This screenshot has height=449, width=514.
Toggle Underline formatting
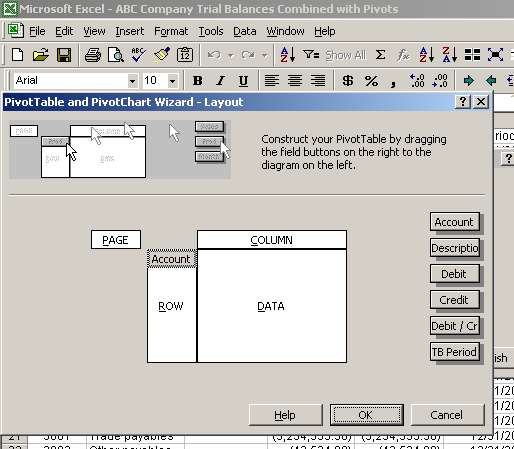(243, 81)
